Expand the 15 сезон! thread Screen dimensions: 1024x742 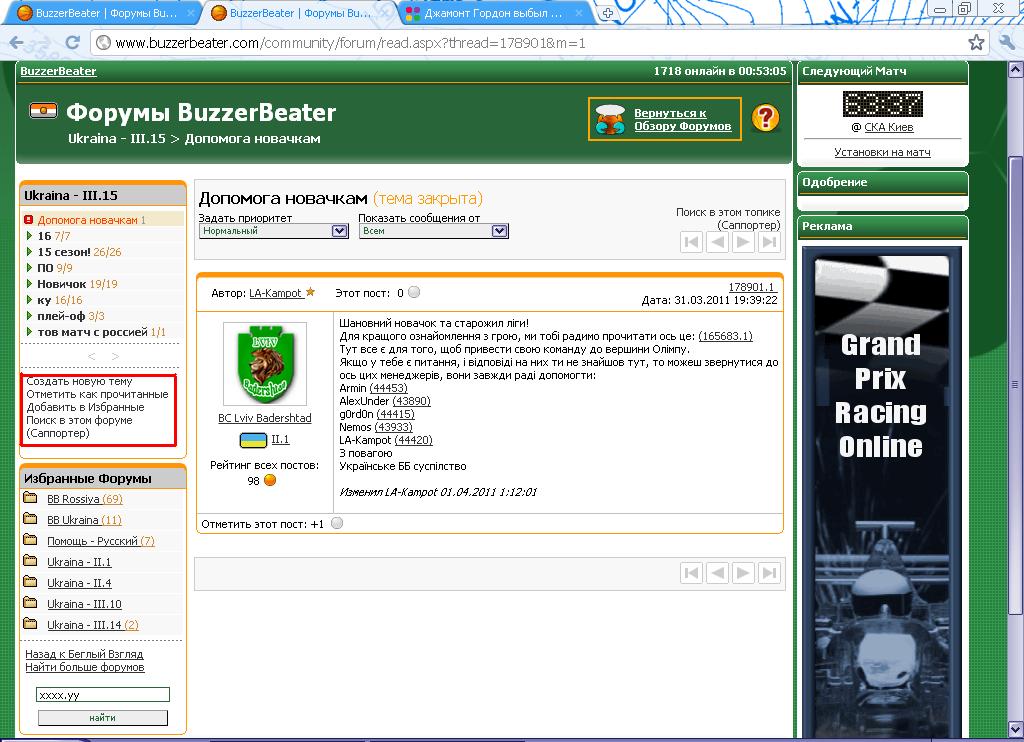29,251
